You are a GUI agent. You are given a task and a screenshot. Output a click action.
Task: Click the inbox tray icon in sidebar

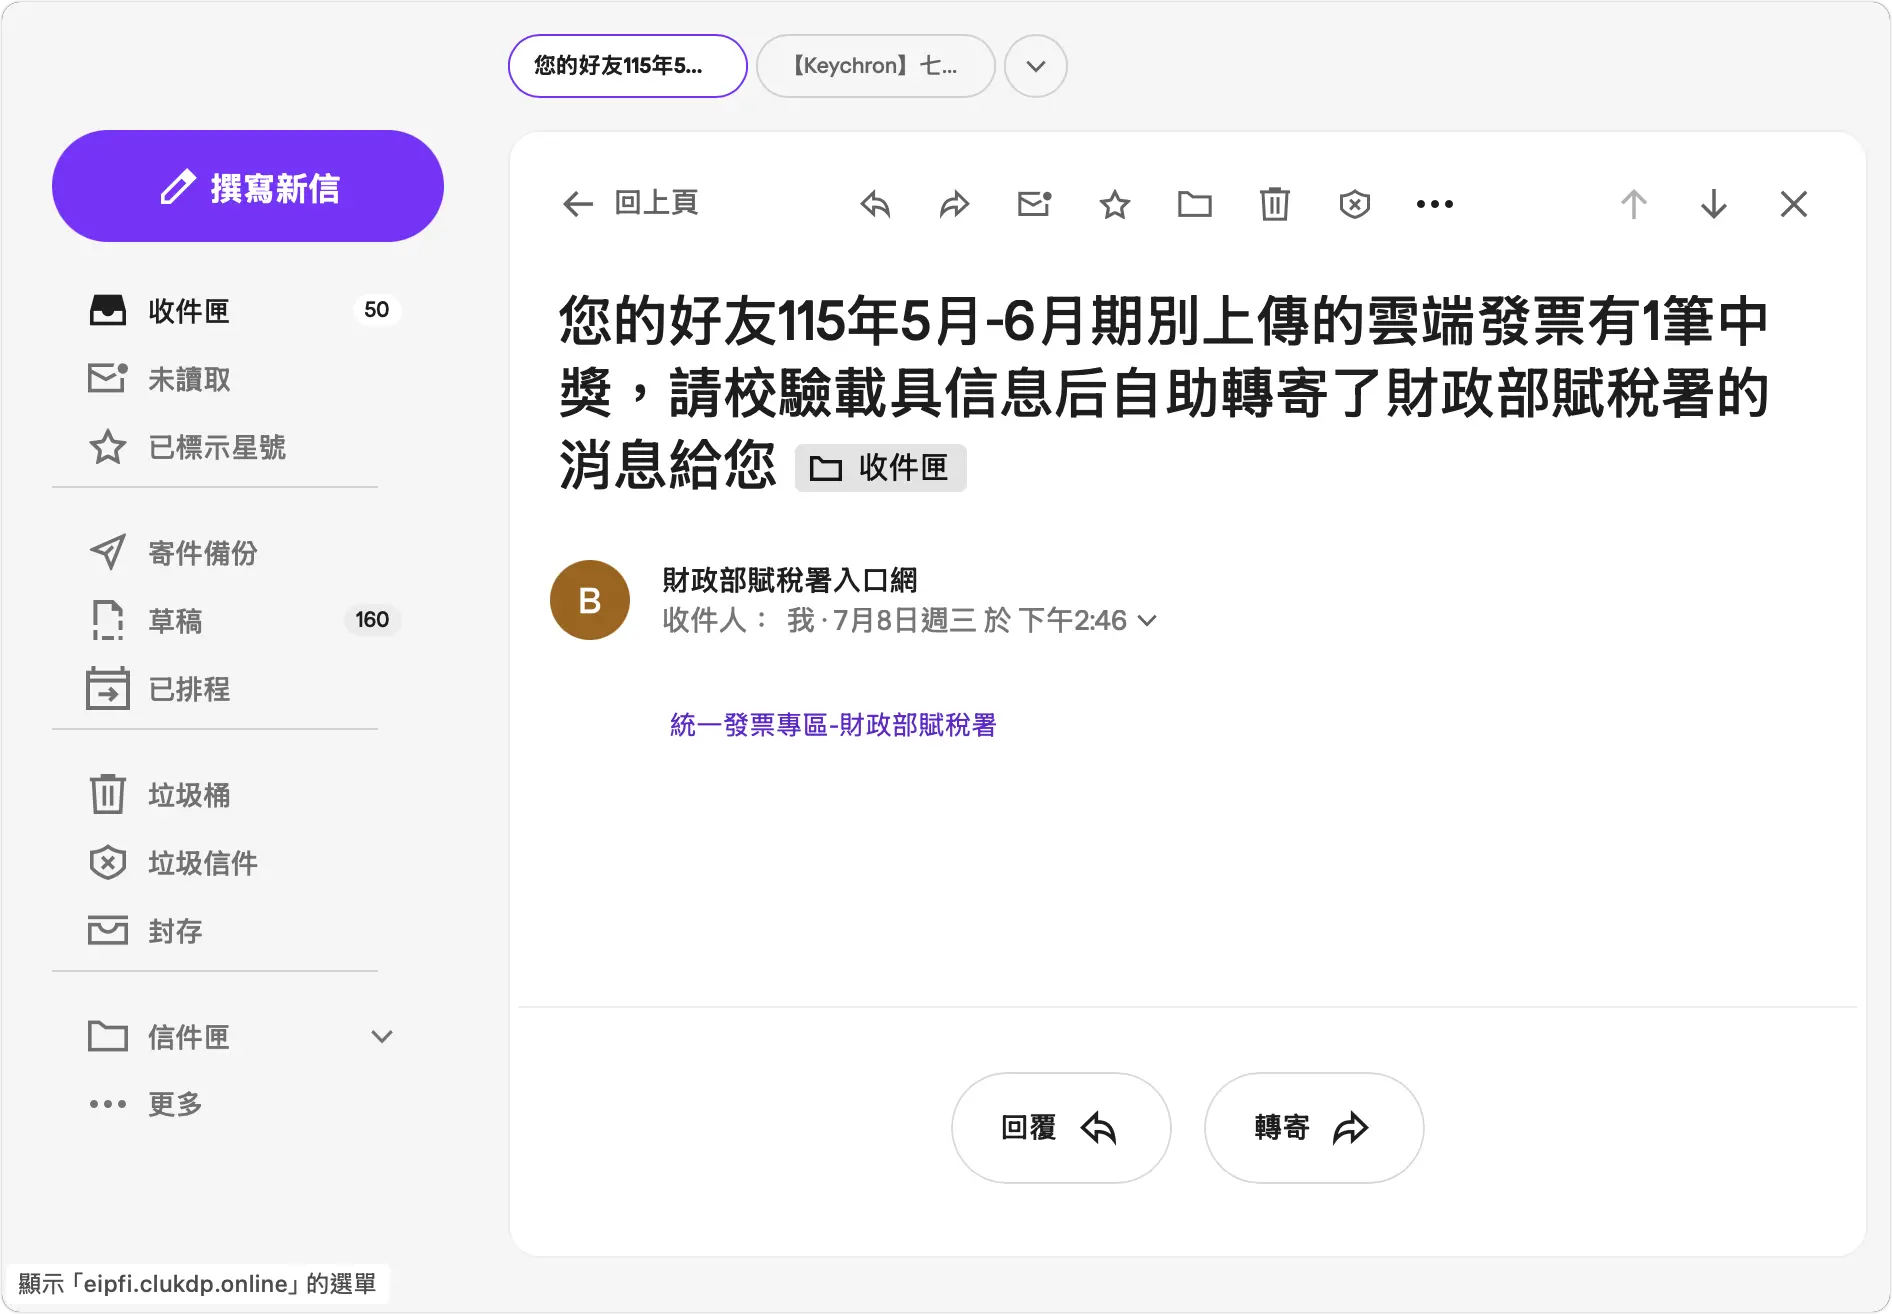click(x=108, y=310)
